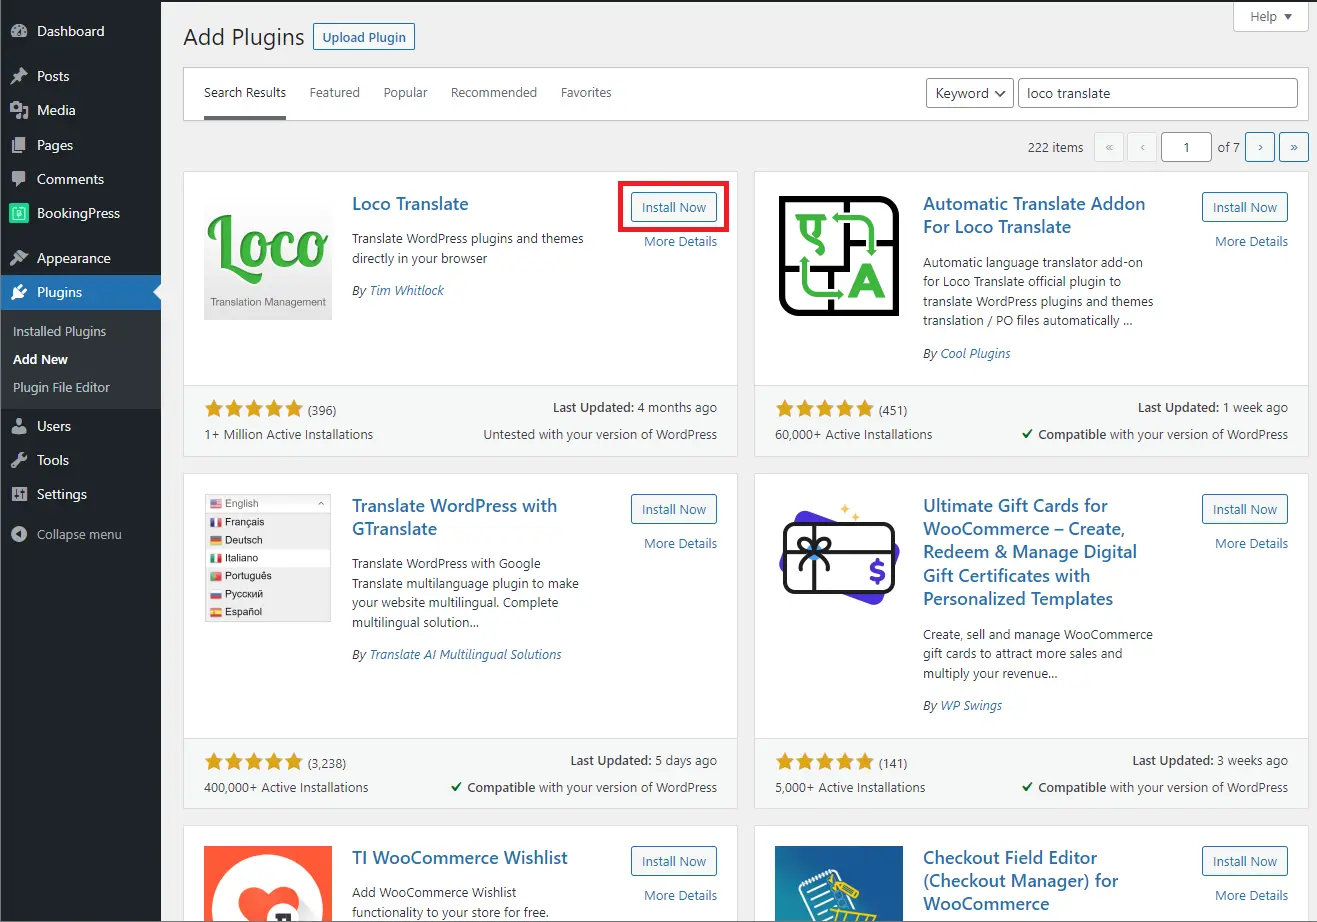Open More Details for Checkout Field Editor
The image size is (1317, 922).
point(1251,895)
